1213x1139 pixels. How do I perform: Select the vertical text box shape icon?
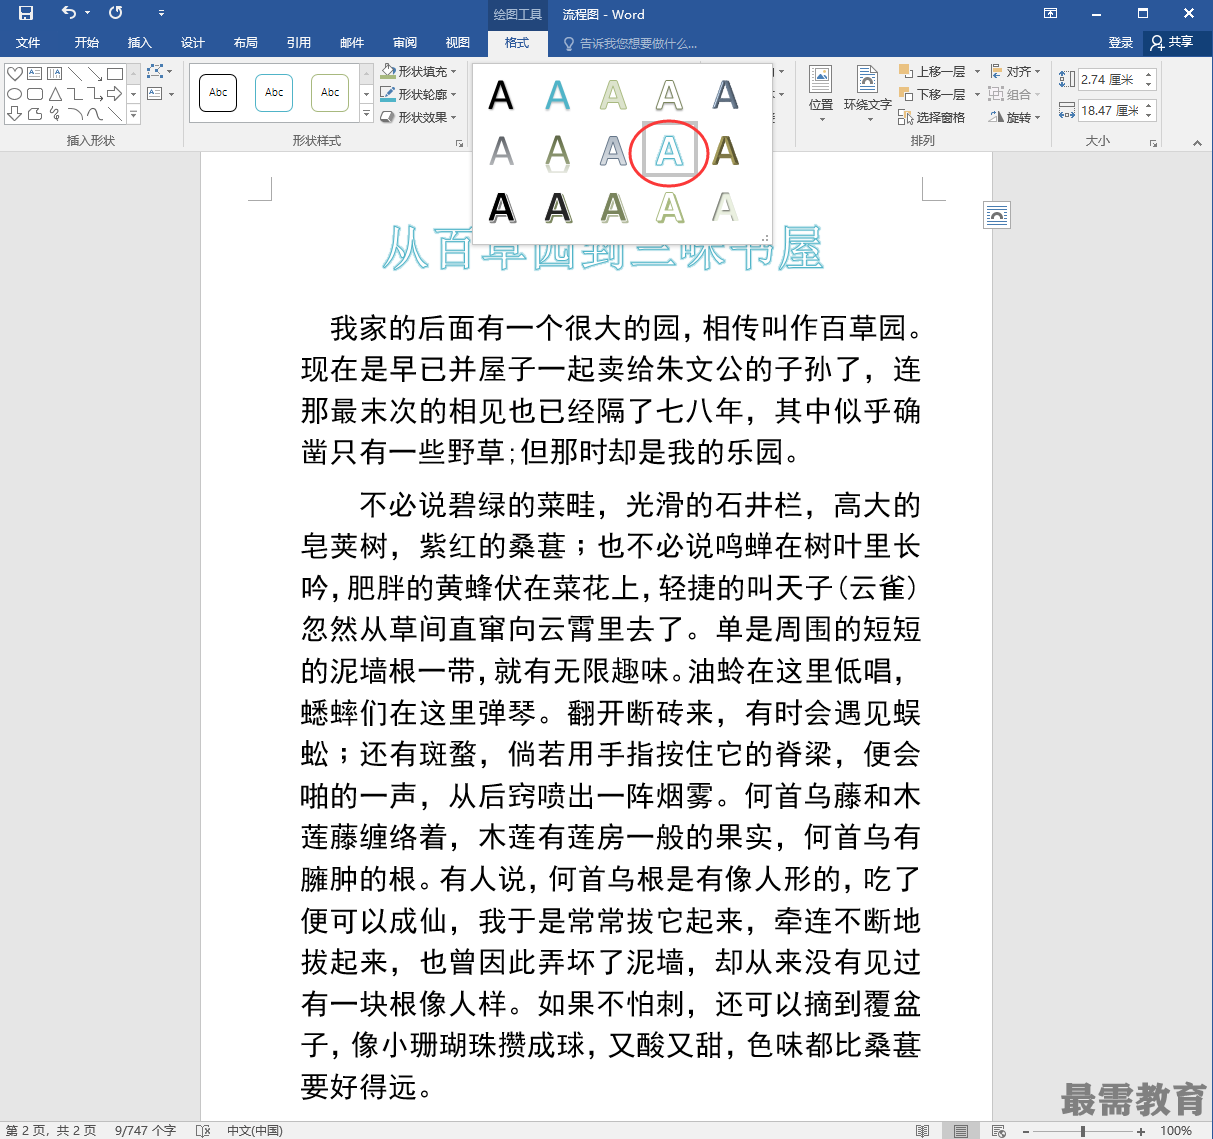pyautogui.click(x=55, y=74)
